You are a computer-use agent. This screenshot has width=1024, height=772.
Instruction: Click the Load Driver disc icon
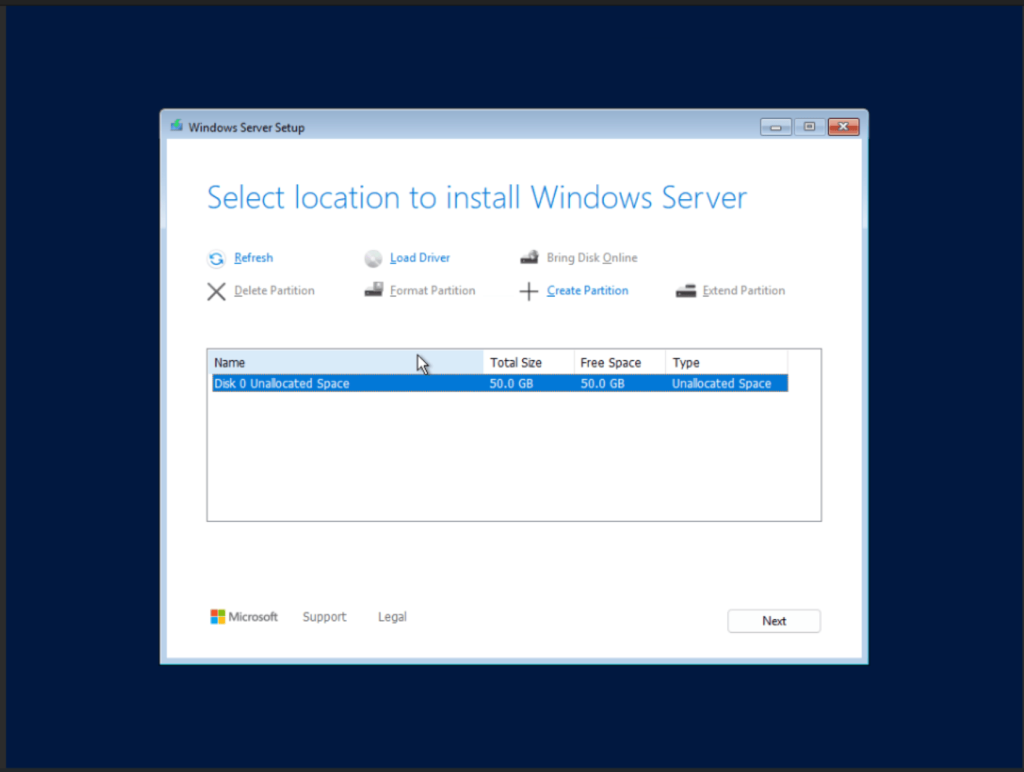[373, 259]
